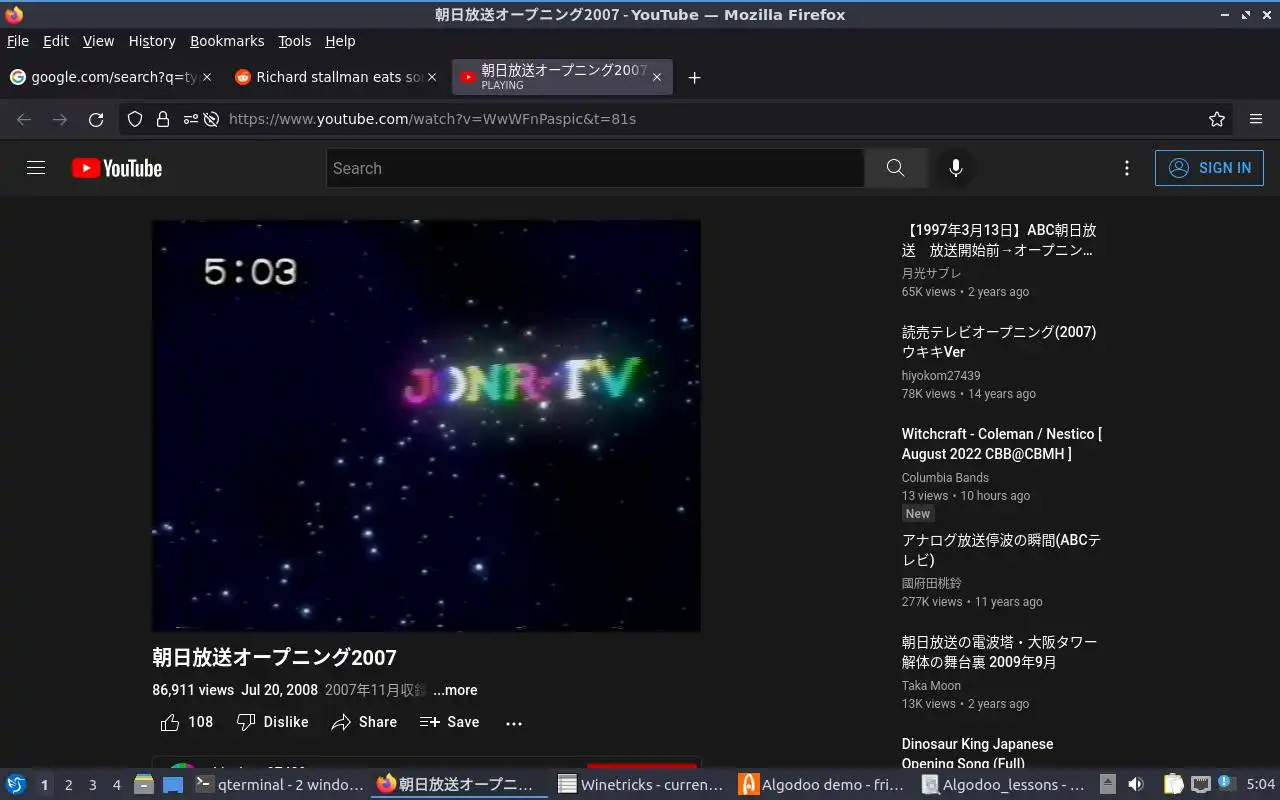This screenshot has width=1280, height=800.
Task: Save video to a playlist
Action: (450, 722)
